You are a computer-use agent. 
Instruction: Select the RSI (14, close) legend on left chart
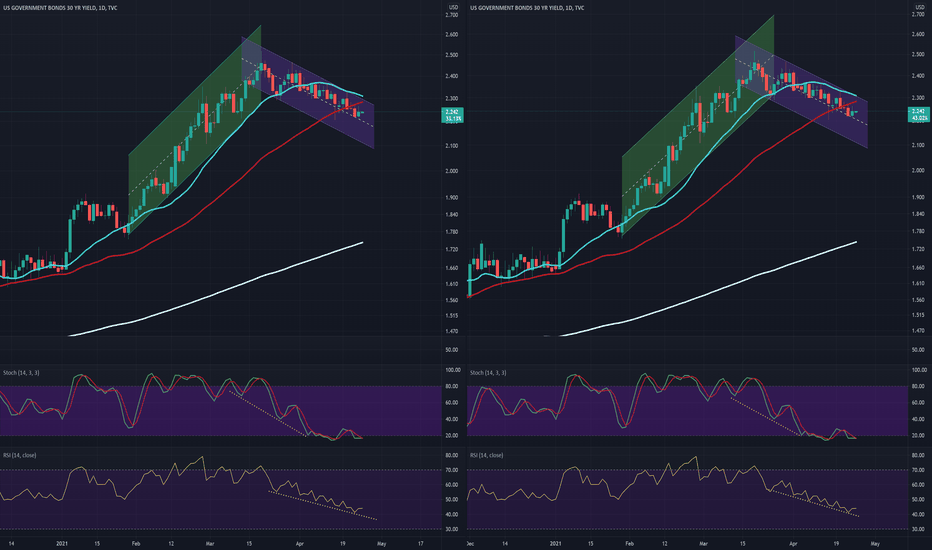20,455
